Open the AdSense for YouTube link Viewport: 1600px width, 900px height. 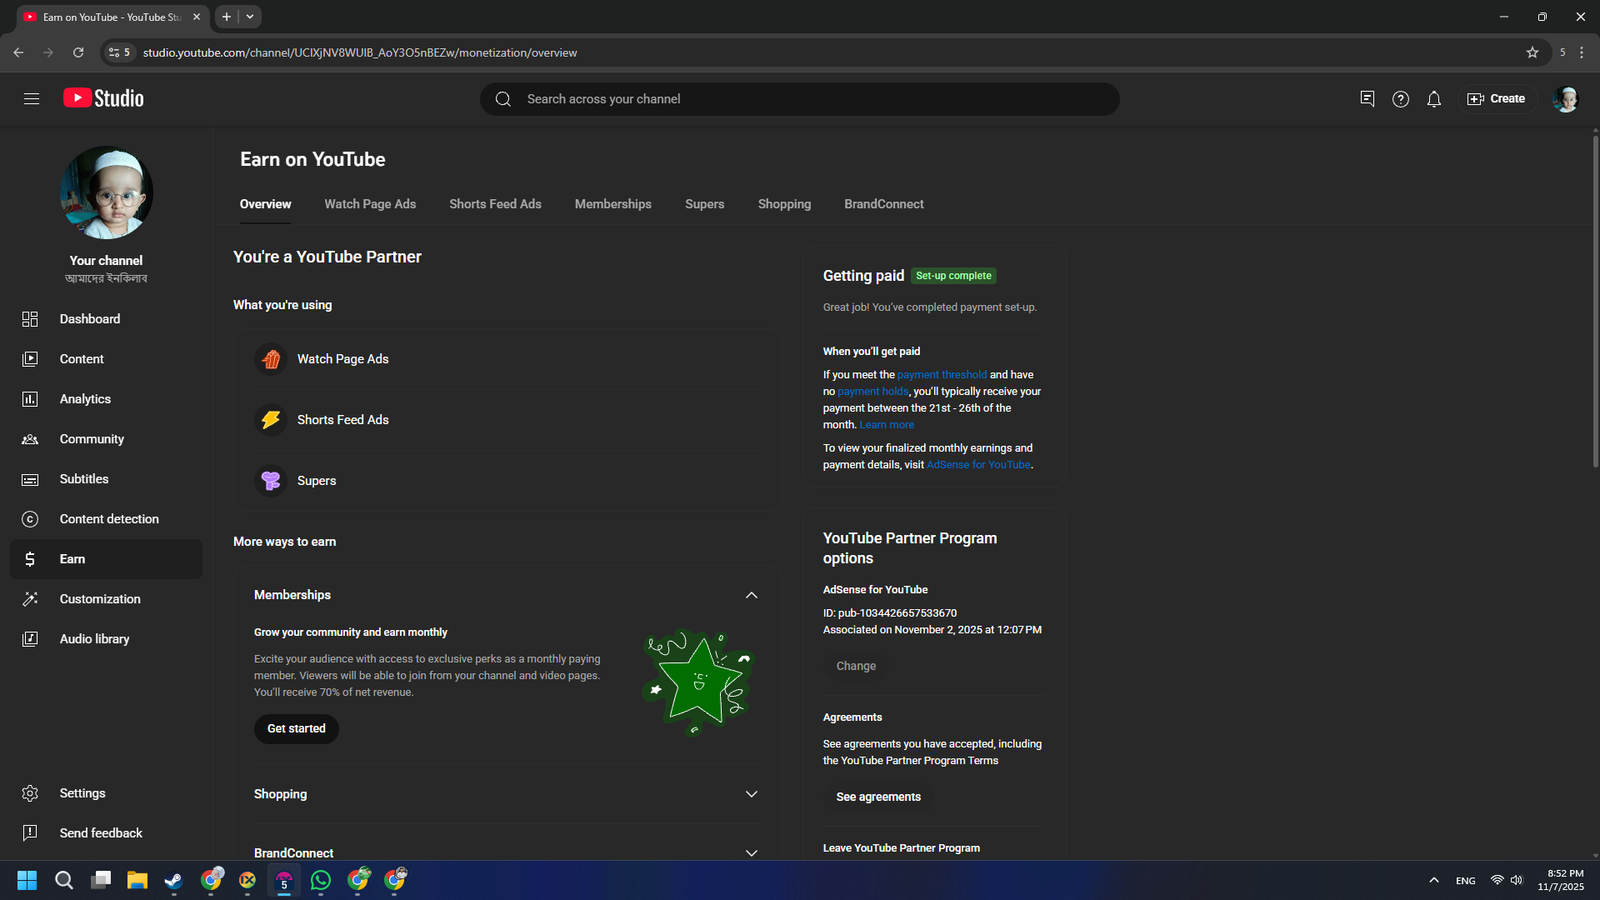coord(978,465)
